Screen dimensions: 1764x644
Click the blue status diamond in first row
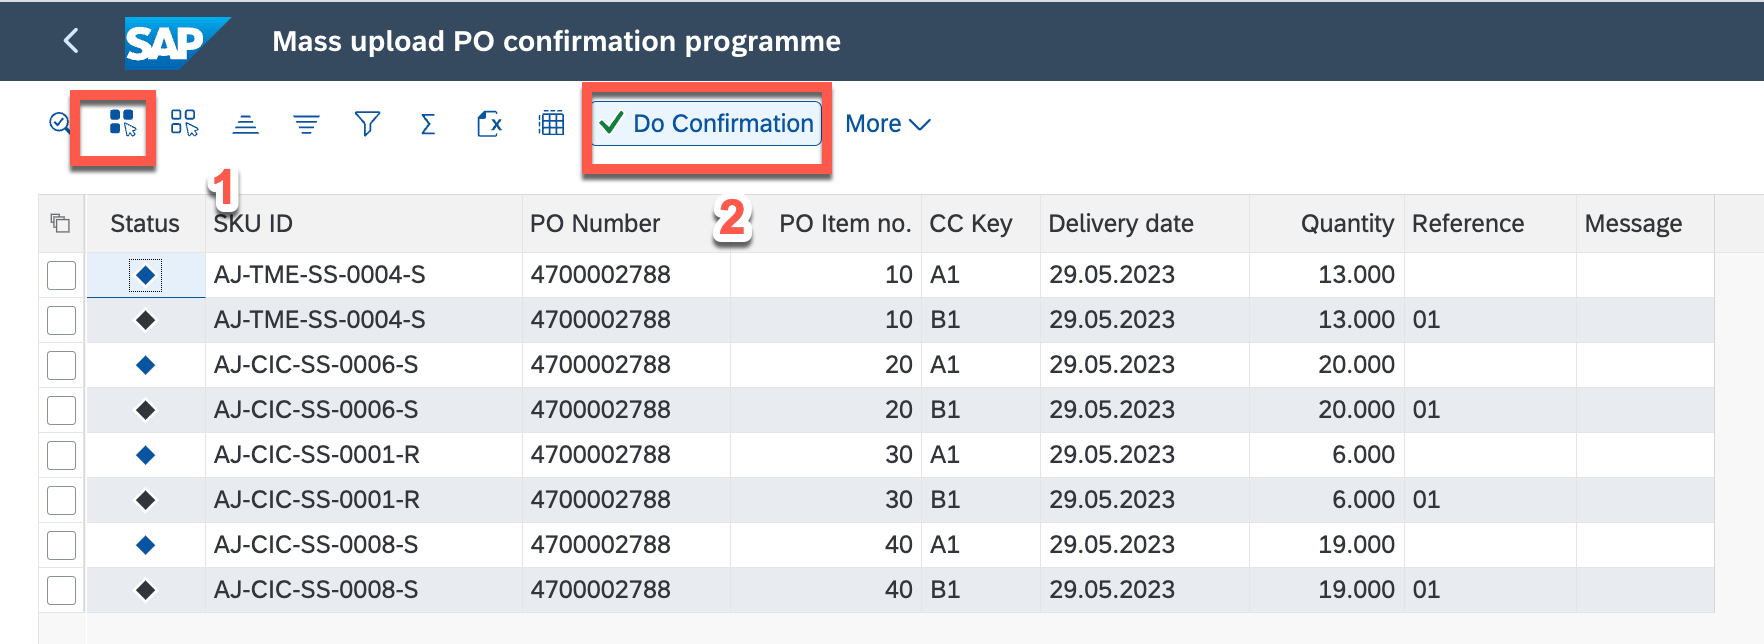pos(146,275)
